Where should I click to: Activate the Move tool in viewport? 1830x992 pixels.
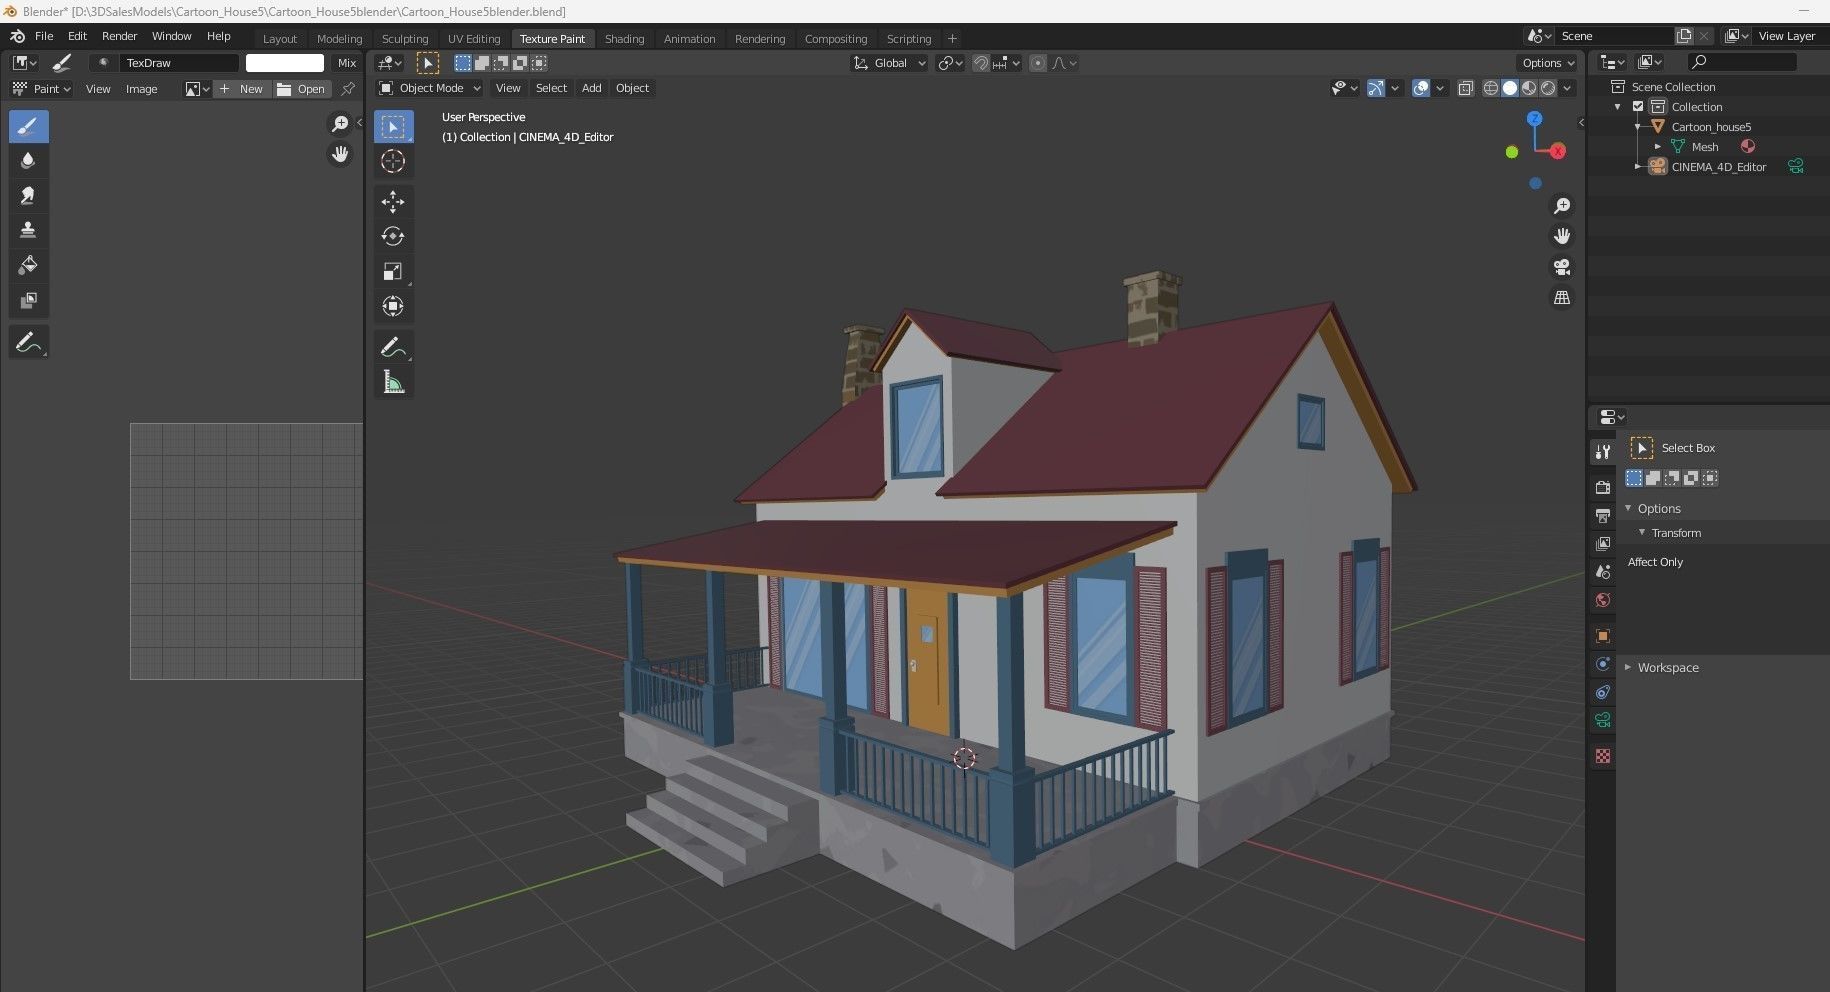(393, 202)
